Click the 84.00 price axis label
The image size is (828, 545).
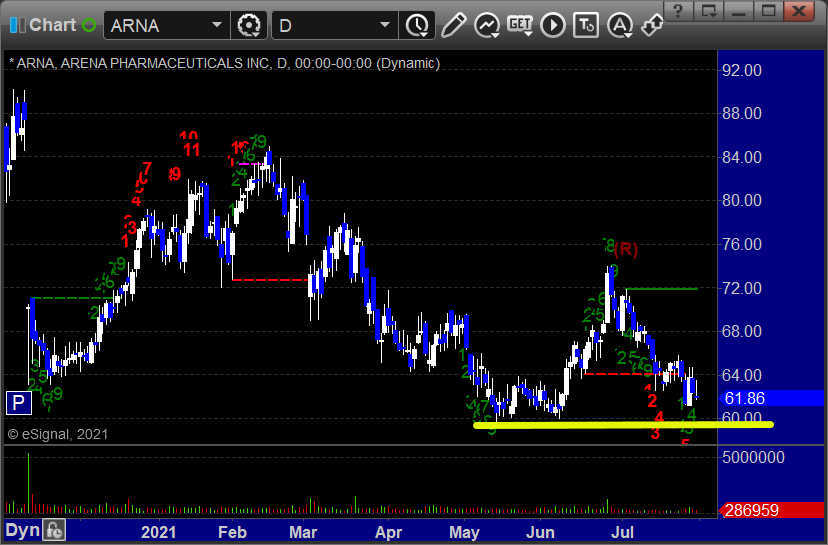[741, 157]
